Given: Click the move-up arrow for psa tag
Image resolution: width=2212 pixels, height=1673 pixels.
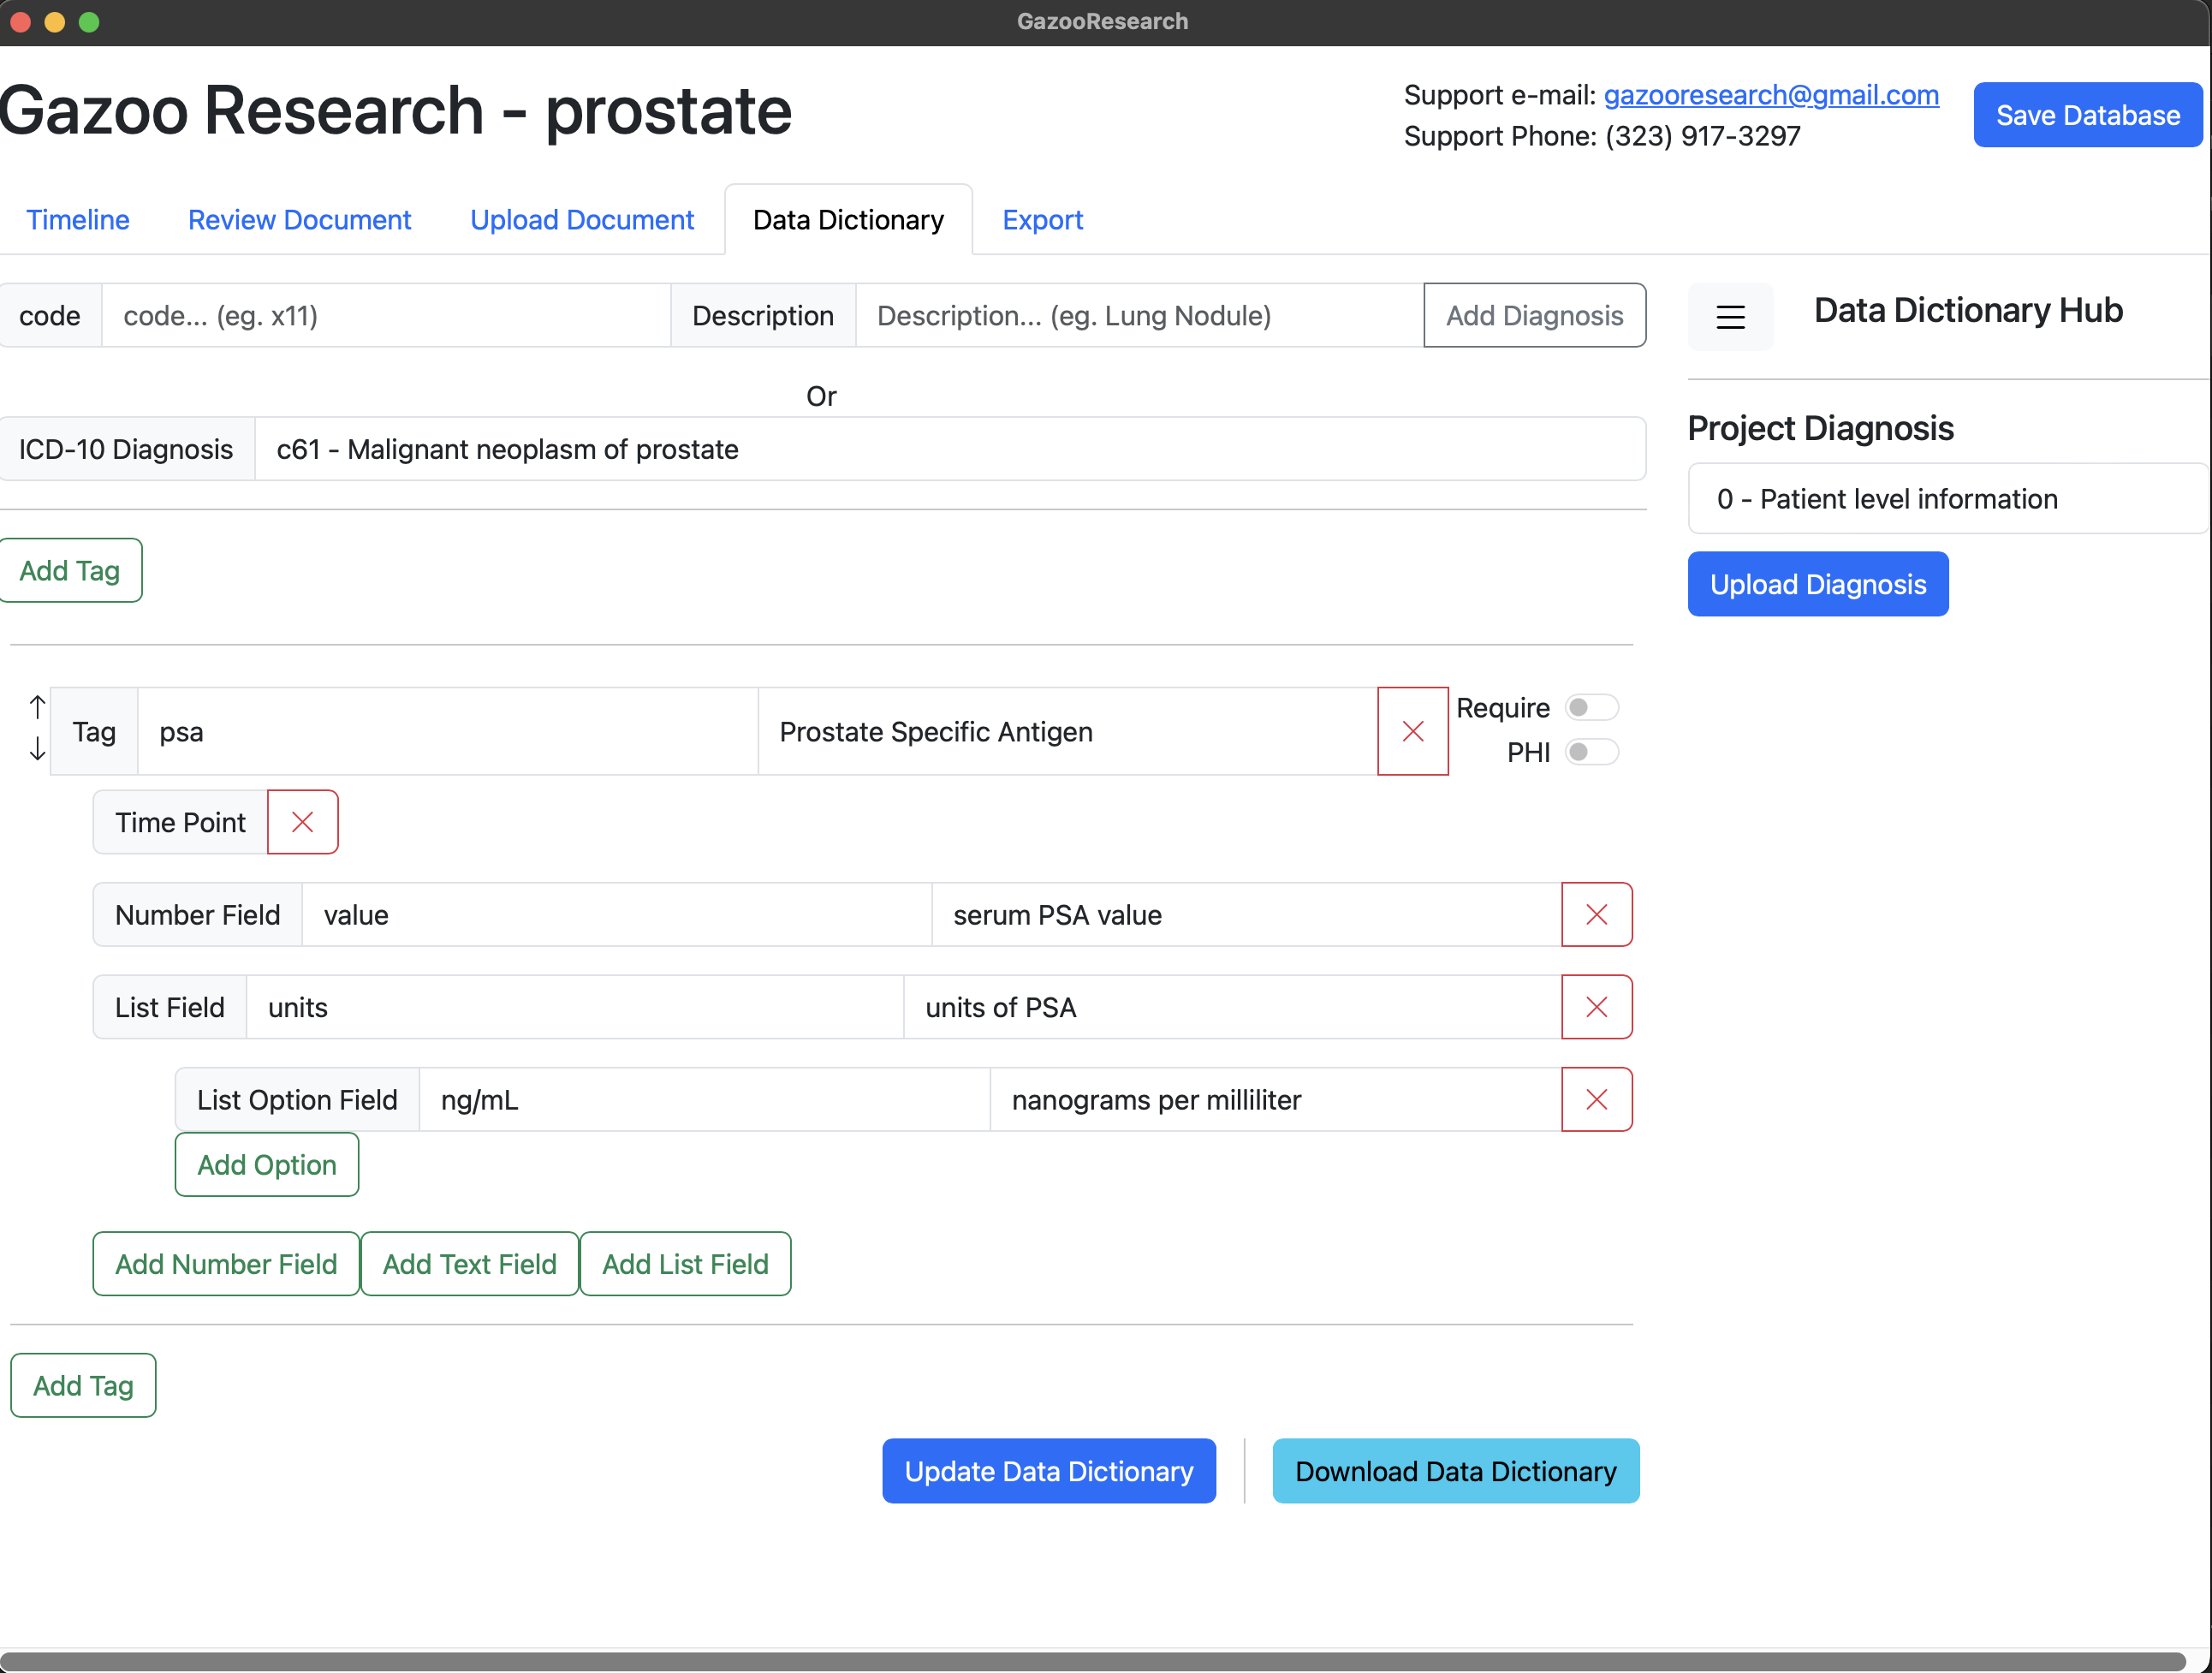Looking at the screenshot, I should (x=37, y=707).
